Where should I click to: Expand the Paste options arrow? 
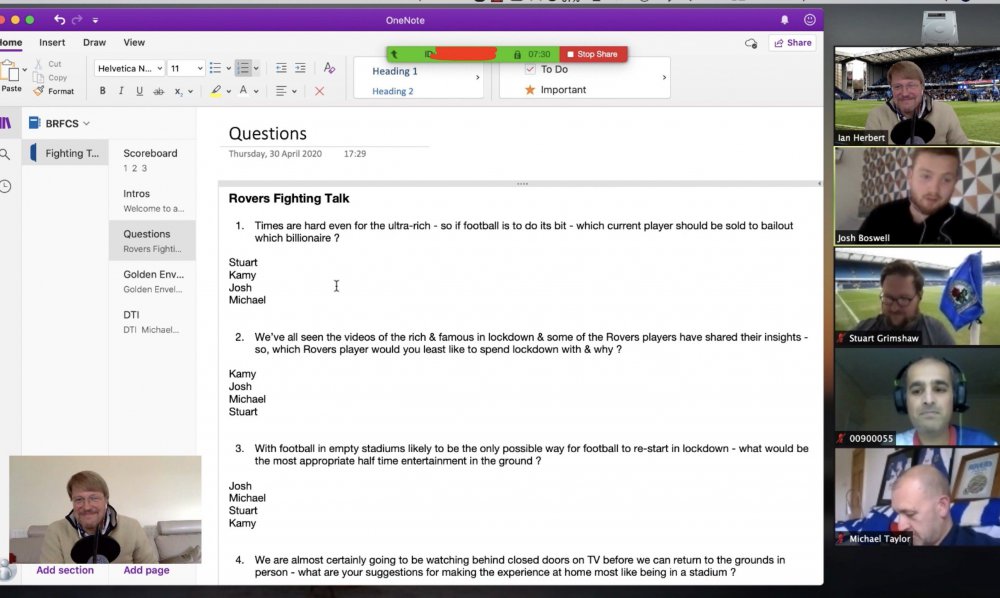[x=25, y=69]
